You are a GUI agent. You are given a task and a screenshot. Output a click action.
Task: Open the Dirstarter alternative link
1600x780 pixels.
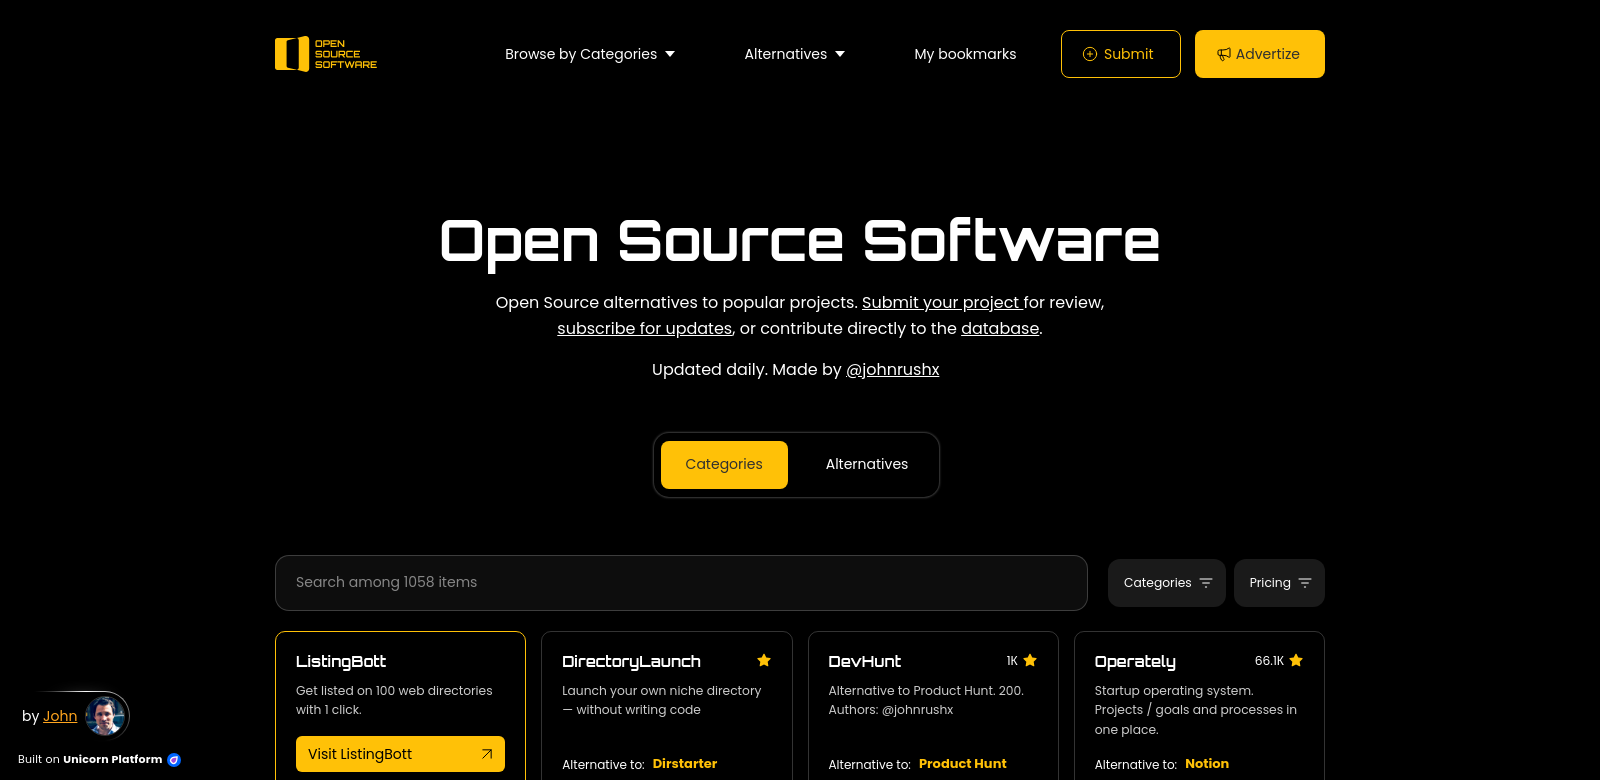point(685,764)
